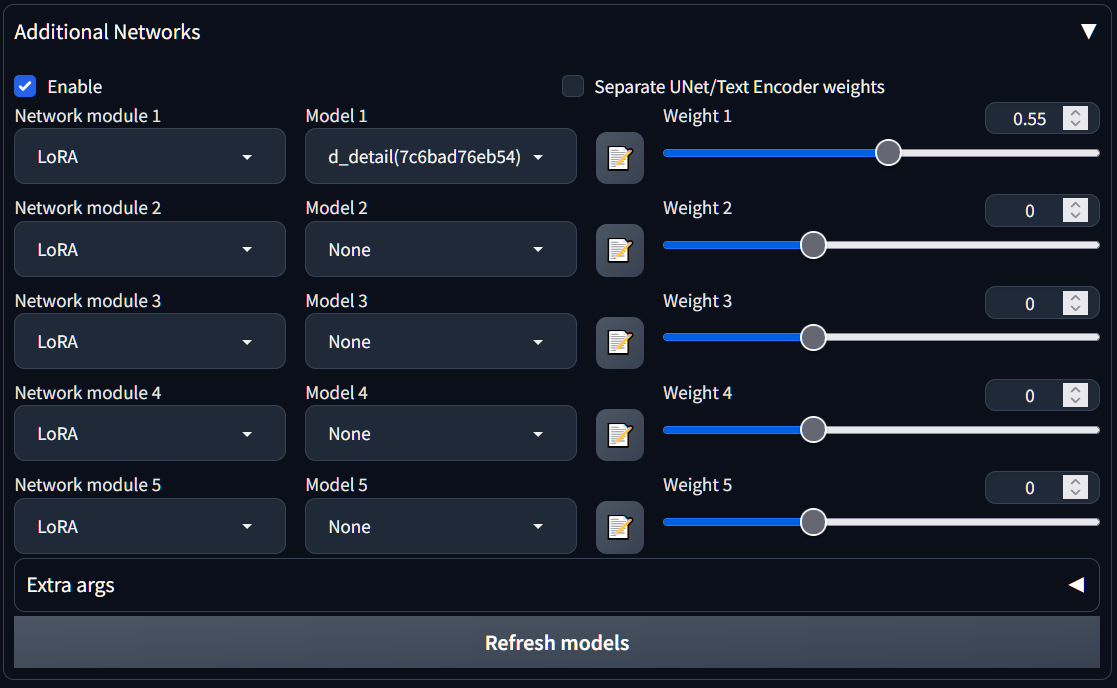Image resolution: width=1117 pixels, height=688 pixels.
Task: Increment Weight 2 using the up stepper arrow
Action: tap(1075, 205)
